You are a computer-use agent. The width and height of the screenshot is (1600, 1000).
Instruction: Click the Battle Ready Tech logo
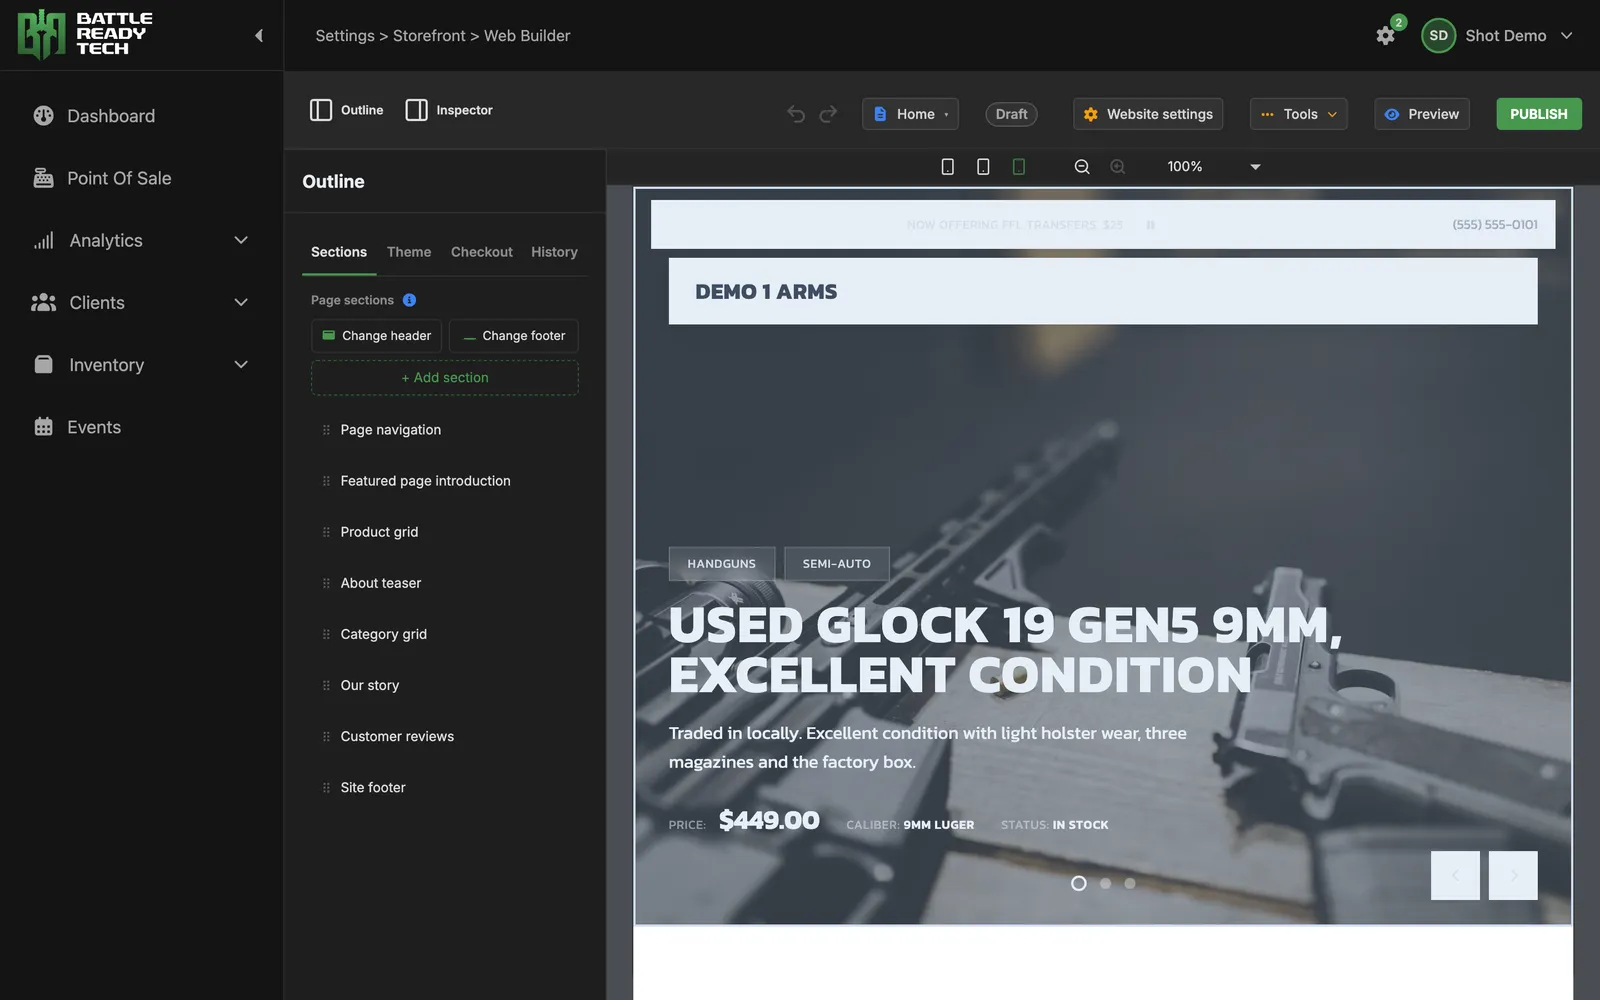click(x=85, y=35)
